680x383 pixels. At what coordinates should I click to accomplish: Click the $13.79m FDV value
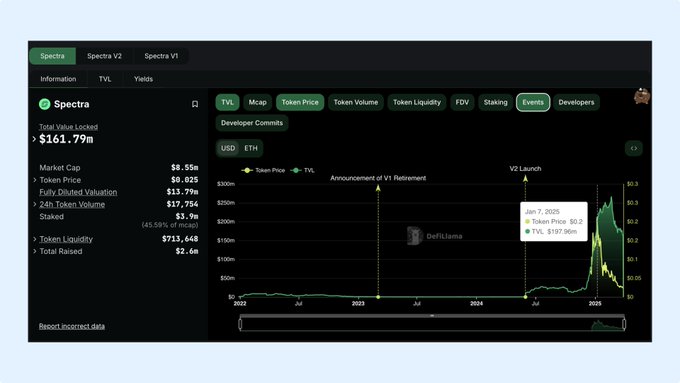(182, 192)
